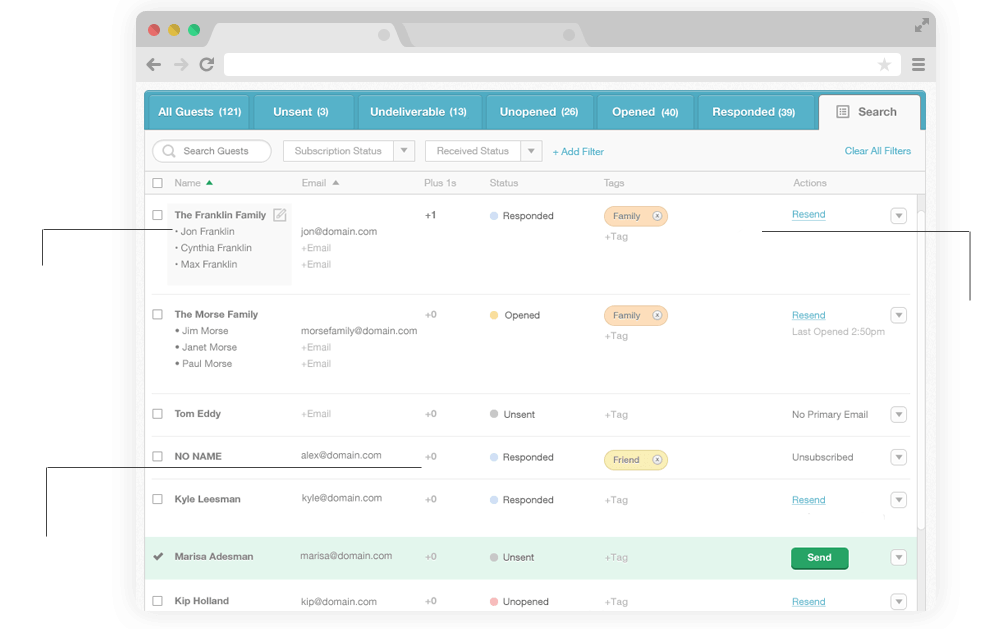991x629 pixels.
Task: Expand actions menu for Marisa Adesman
Action: pos(899,558)
